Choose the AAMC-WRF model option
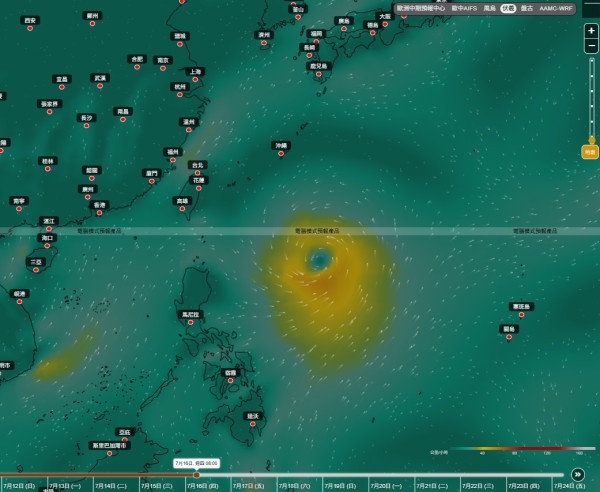 click(x=556, y=8)
